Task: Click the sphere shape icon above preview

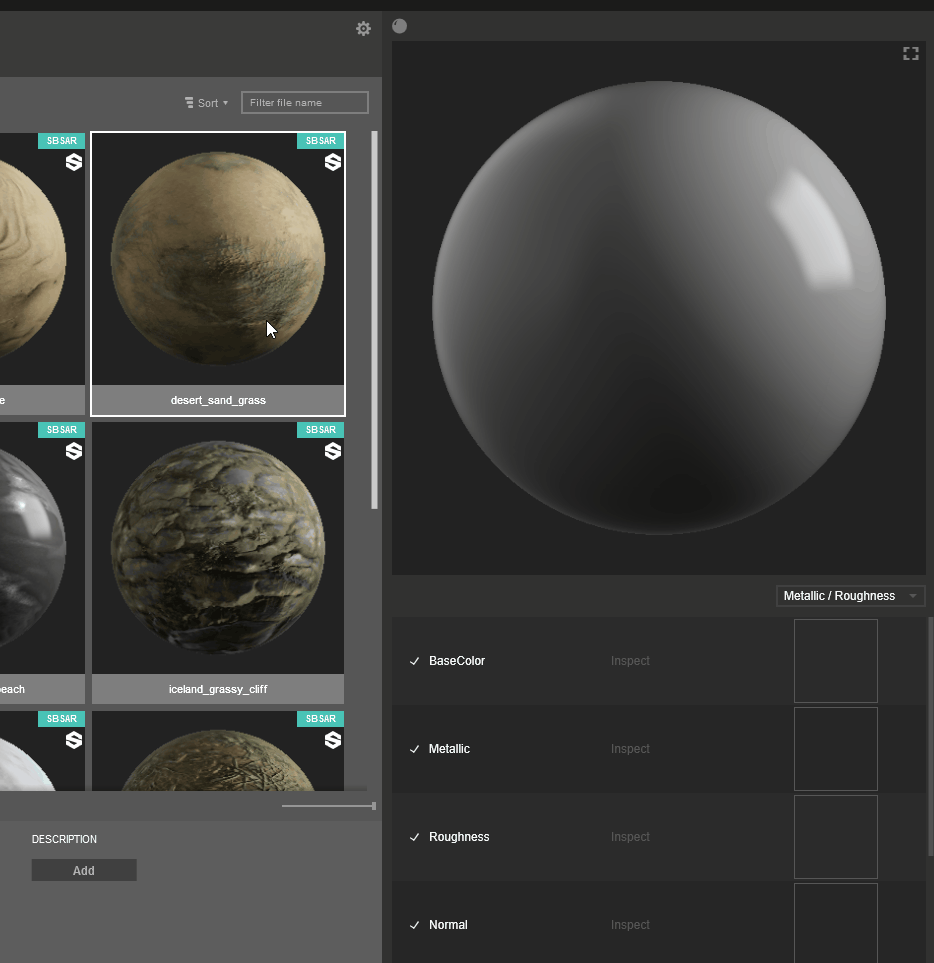Action: pyautogui.click(x=400, y=26)
